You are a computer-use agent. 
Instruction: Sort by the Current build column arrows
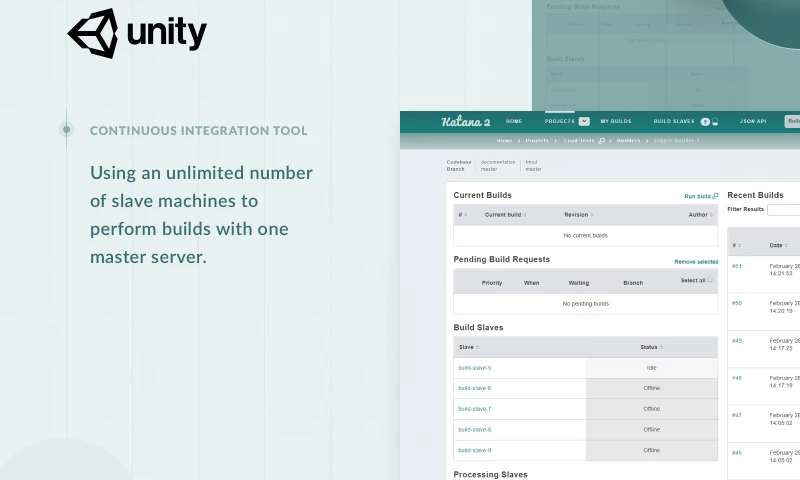525,215
